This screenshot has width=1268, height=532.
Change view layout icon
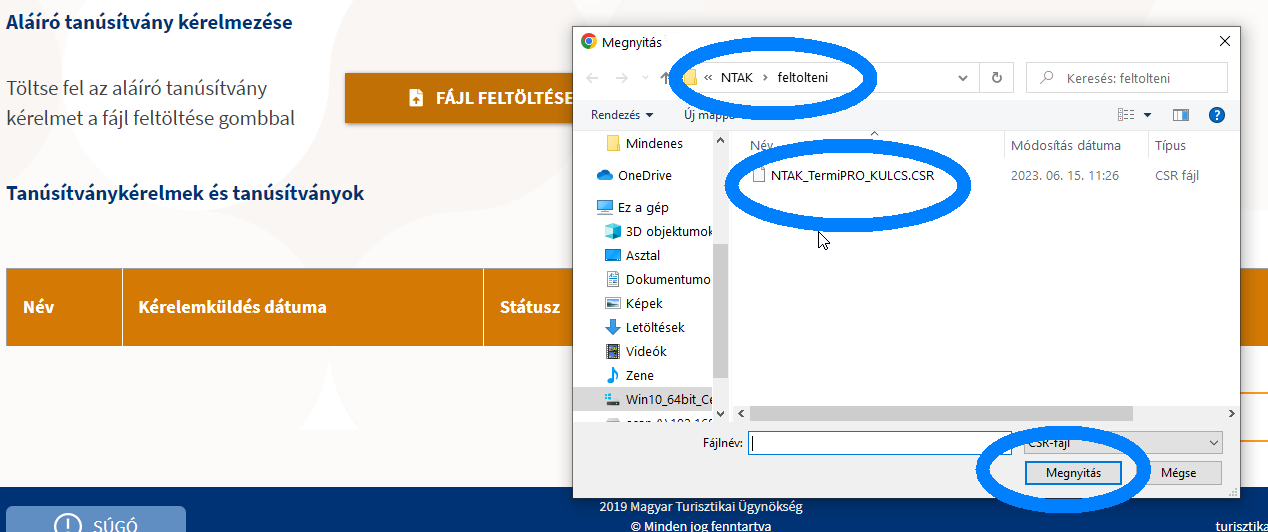[x=1127, y=115]
